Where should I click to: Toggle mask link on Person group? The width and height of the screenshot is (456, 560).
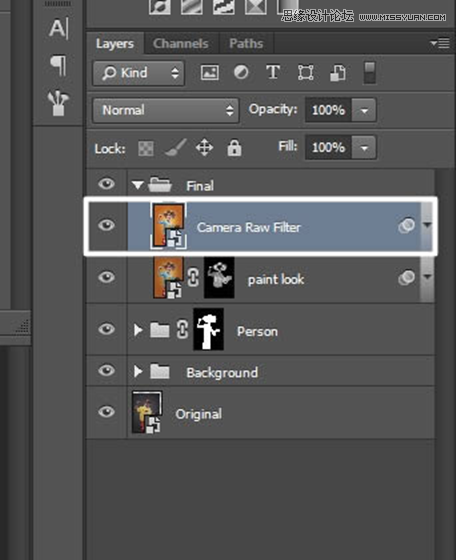click(x=182, y=329)
